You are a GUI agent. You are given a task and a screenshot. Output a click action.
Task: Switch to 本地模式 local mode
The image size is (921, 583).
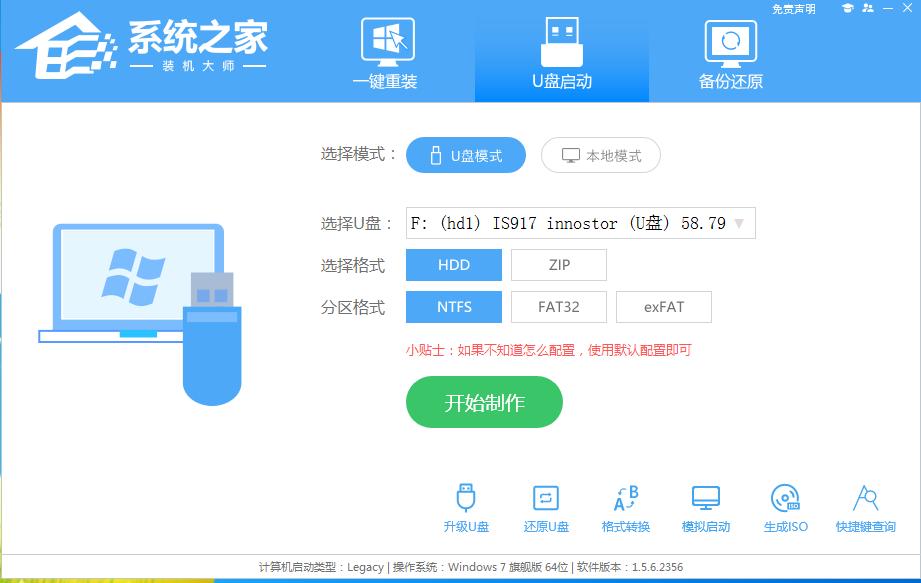[600, 155]
